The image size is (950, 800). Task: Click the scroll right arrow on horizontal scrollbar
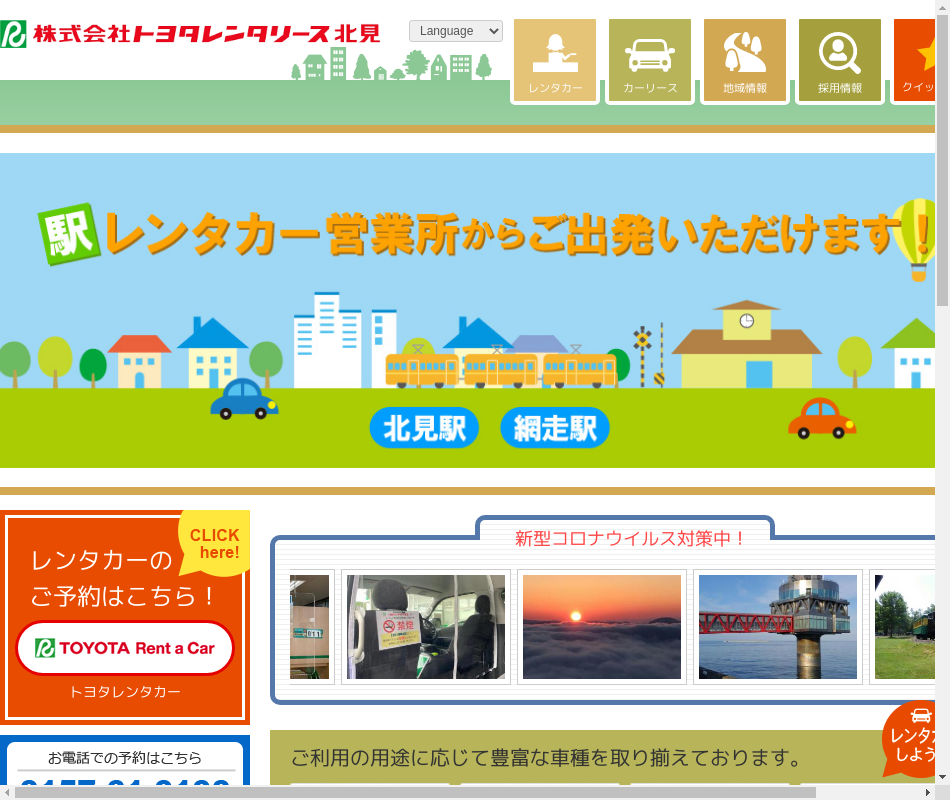coord(928,793)
